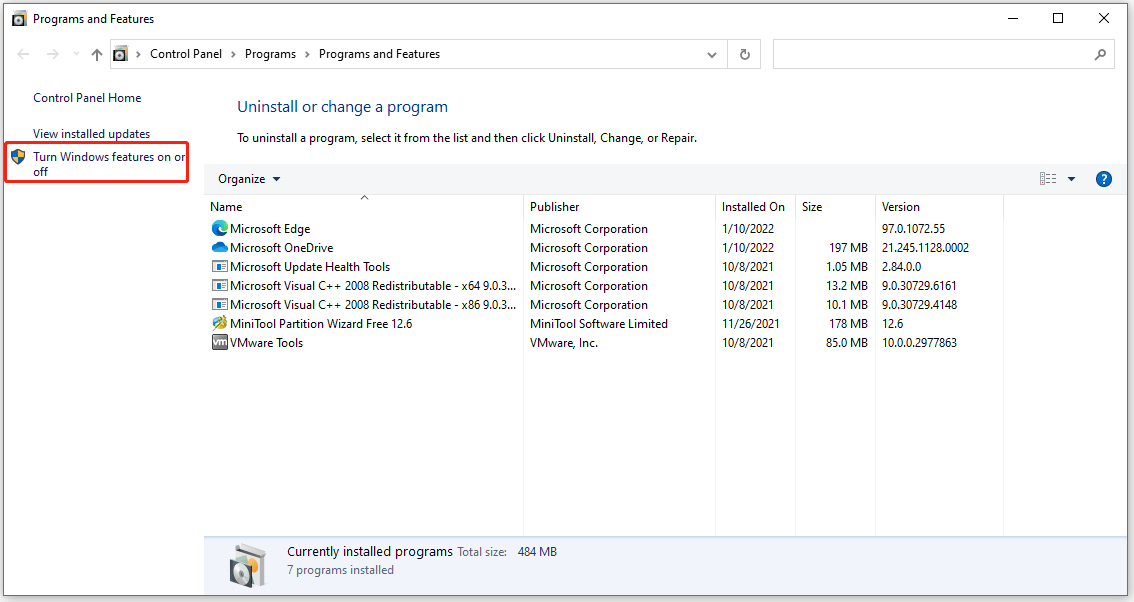The height and width of the screenshot is (602, 1134).
Task: Click the 484 MB total size value
Action: (537, 551)
